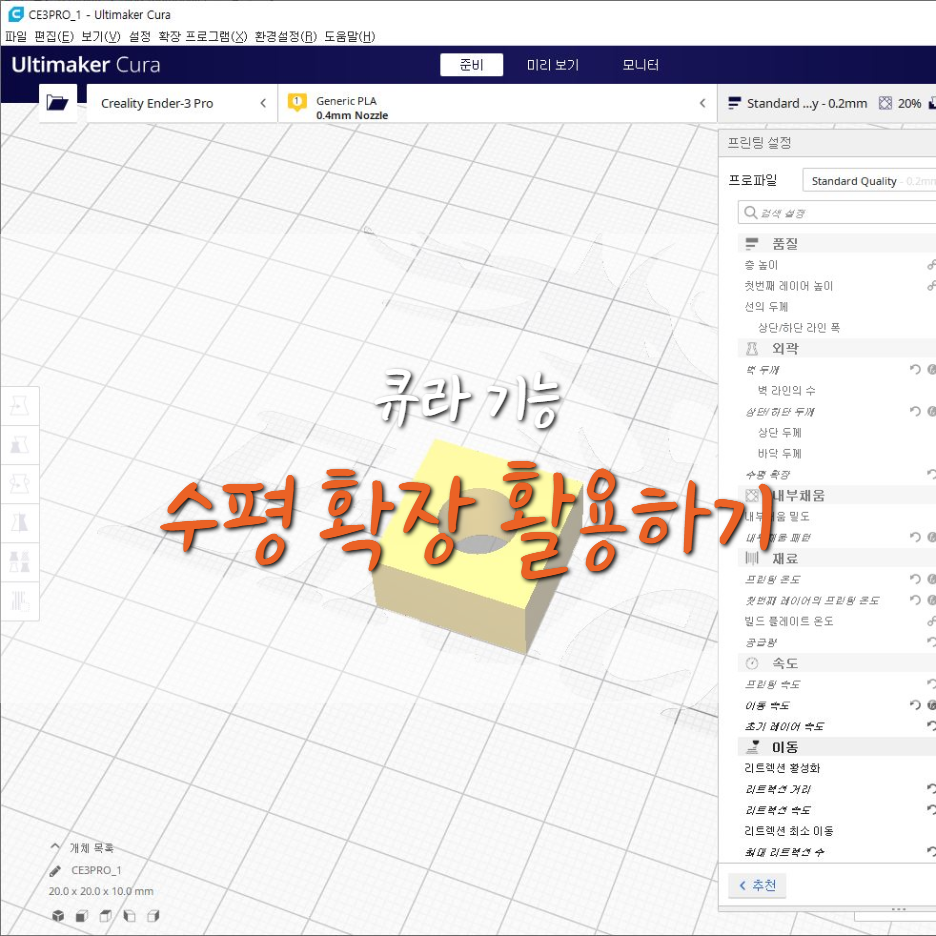This screenshot has height=936, width=936.
Task: Open the Generic PLA material selector
Action: tap(497, 103)
